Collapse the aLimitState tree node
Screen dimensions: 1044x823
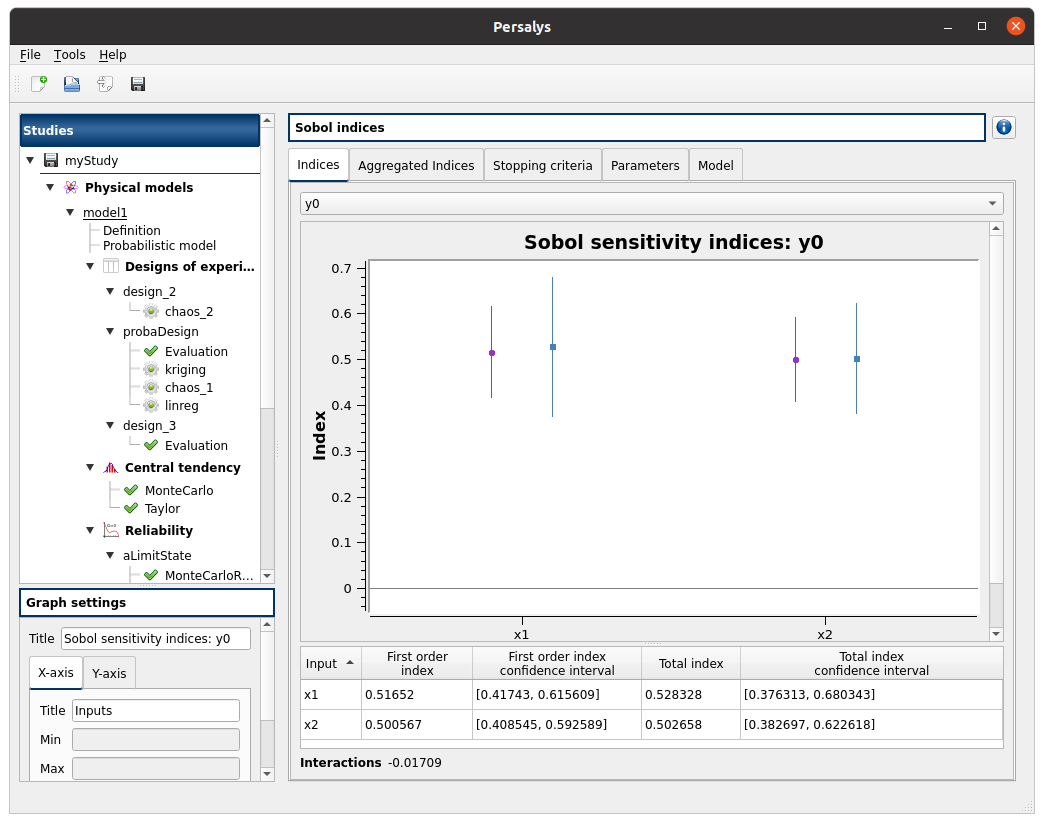tap(110, 555)
